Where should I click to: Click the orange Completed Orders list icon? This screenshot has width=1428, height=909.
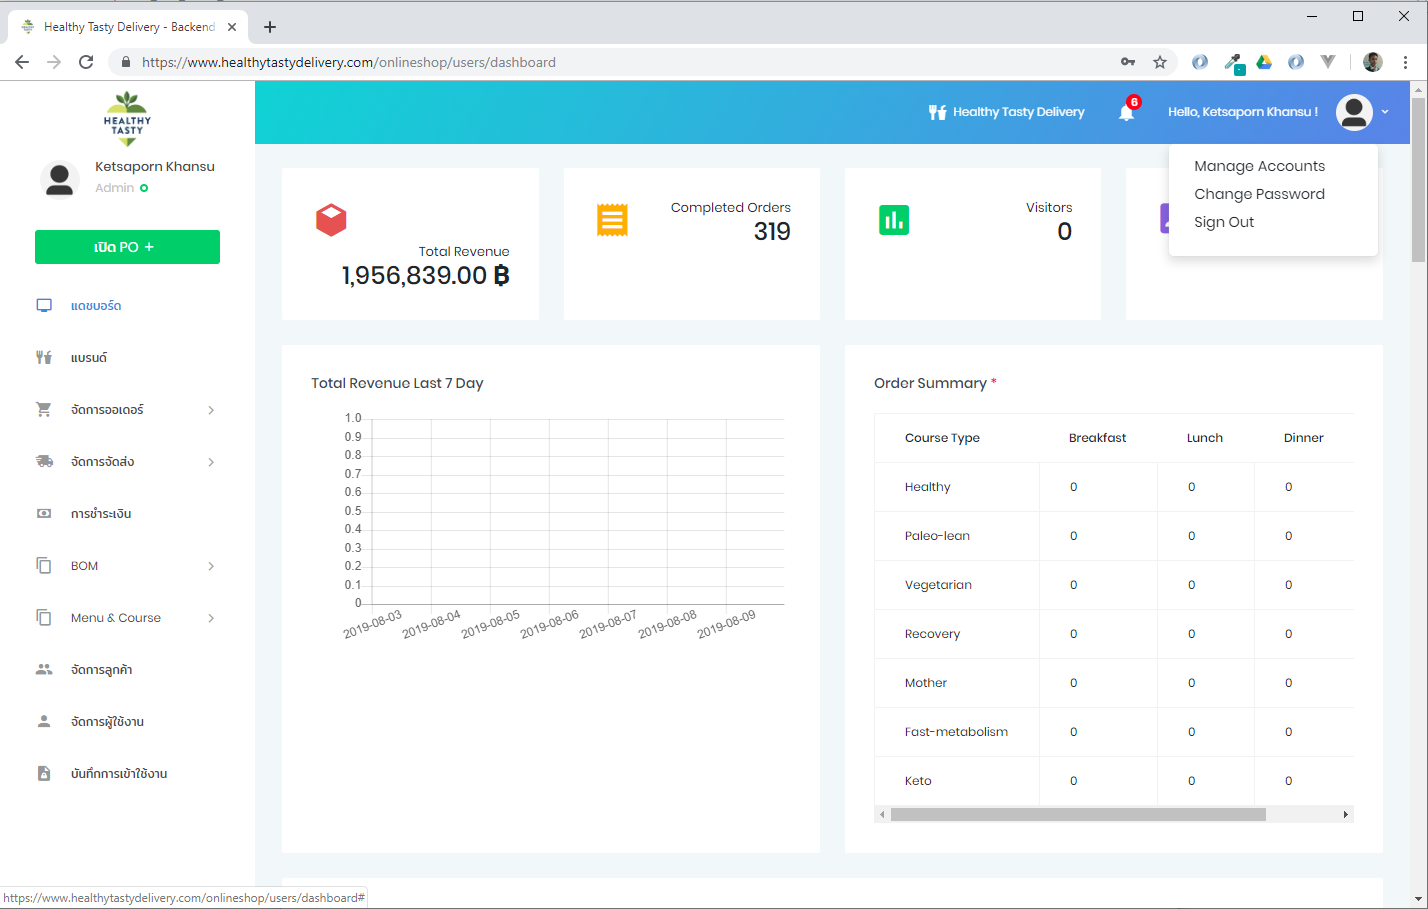(x=612, y=220)
